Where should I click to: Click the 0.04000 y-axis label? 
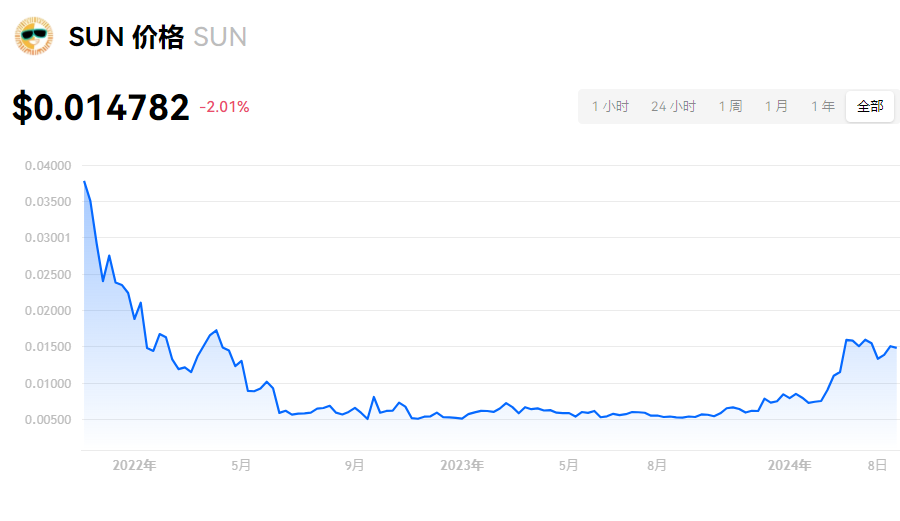(48, 166)
